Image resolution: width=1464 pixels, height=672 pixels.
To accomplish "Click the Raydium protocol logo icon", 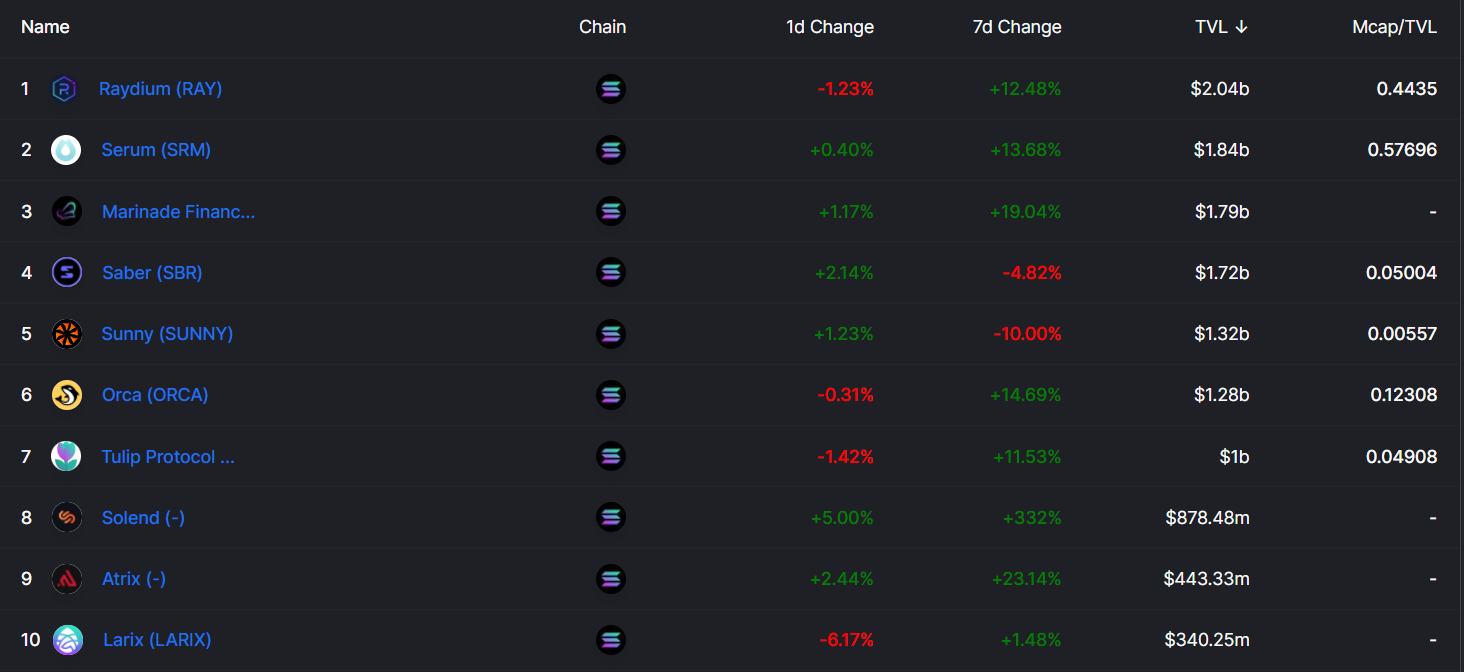I will tap(65, 89).
